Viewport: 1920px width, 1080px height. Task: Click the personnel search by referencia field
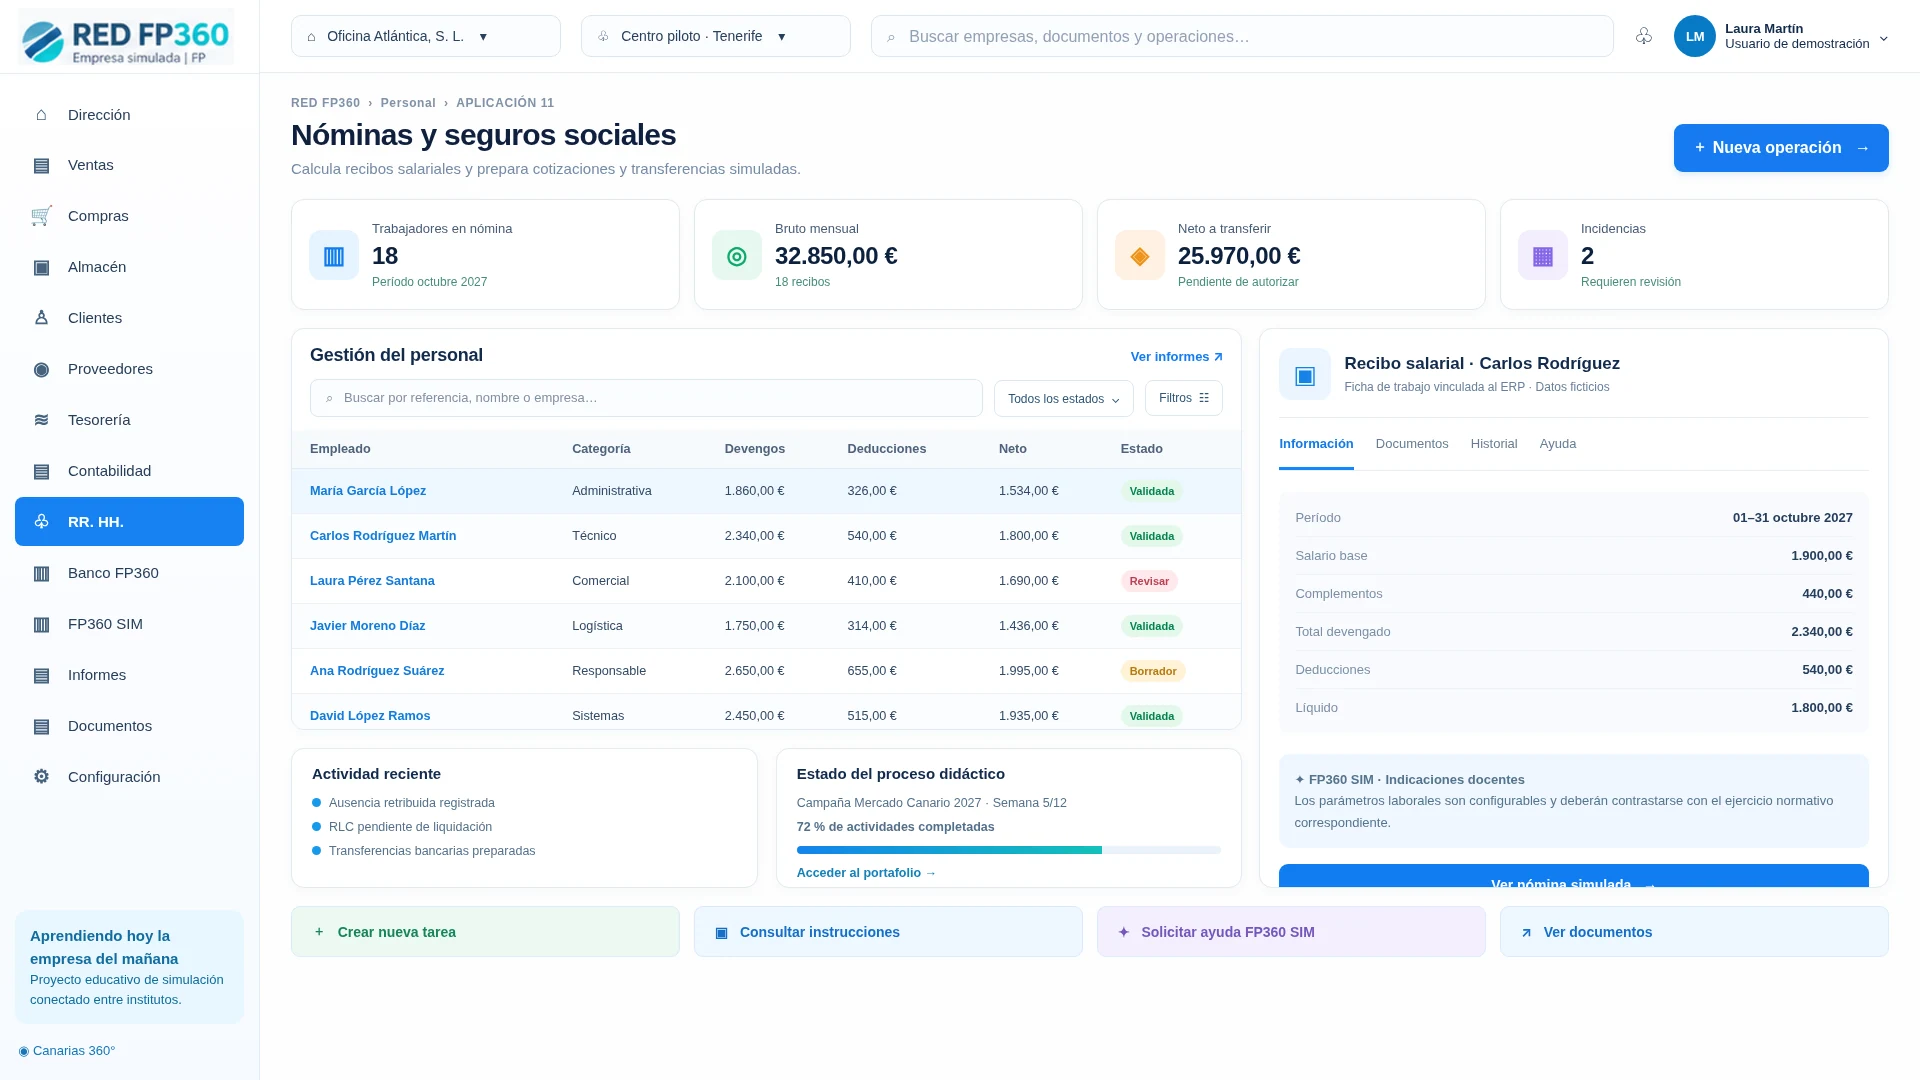coord(646,398)
